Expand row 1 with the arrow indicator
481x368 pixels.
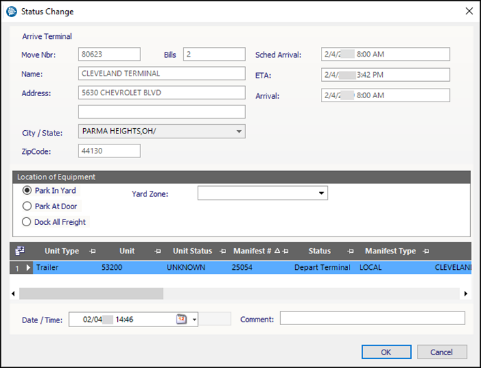coord(28,267)
